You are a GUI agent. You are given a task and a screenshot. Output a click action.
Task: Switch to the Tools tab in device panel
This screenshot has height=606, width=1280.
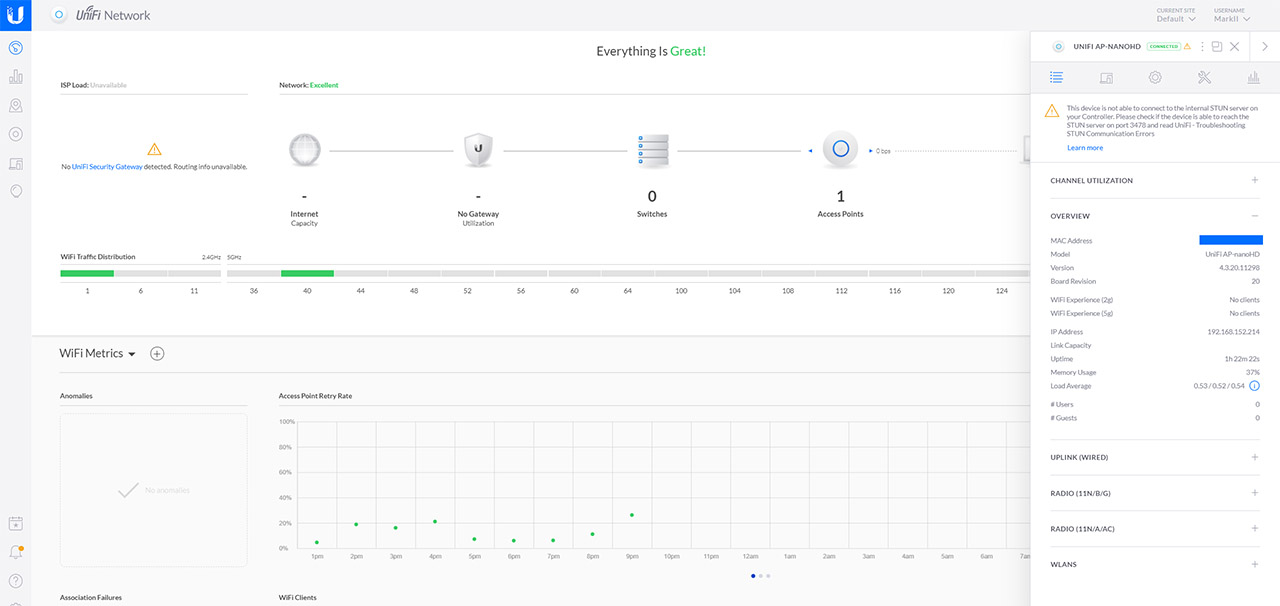point(1204,77)
